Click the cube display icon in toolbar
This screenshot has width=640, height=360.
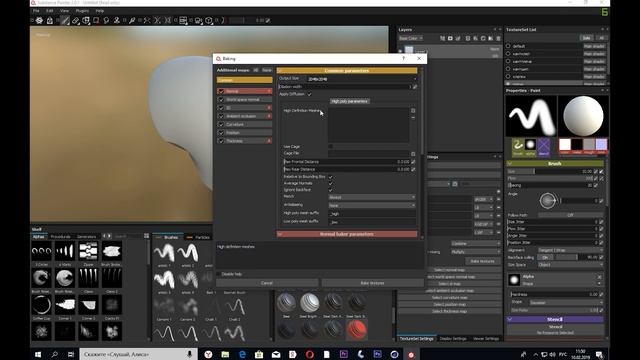click(209, 20)
